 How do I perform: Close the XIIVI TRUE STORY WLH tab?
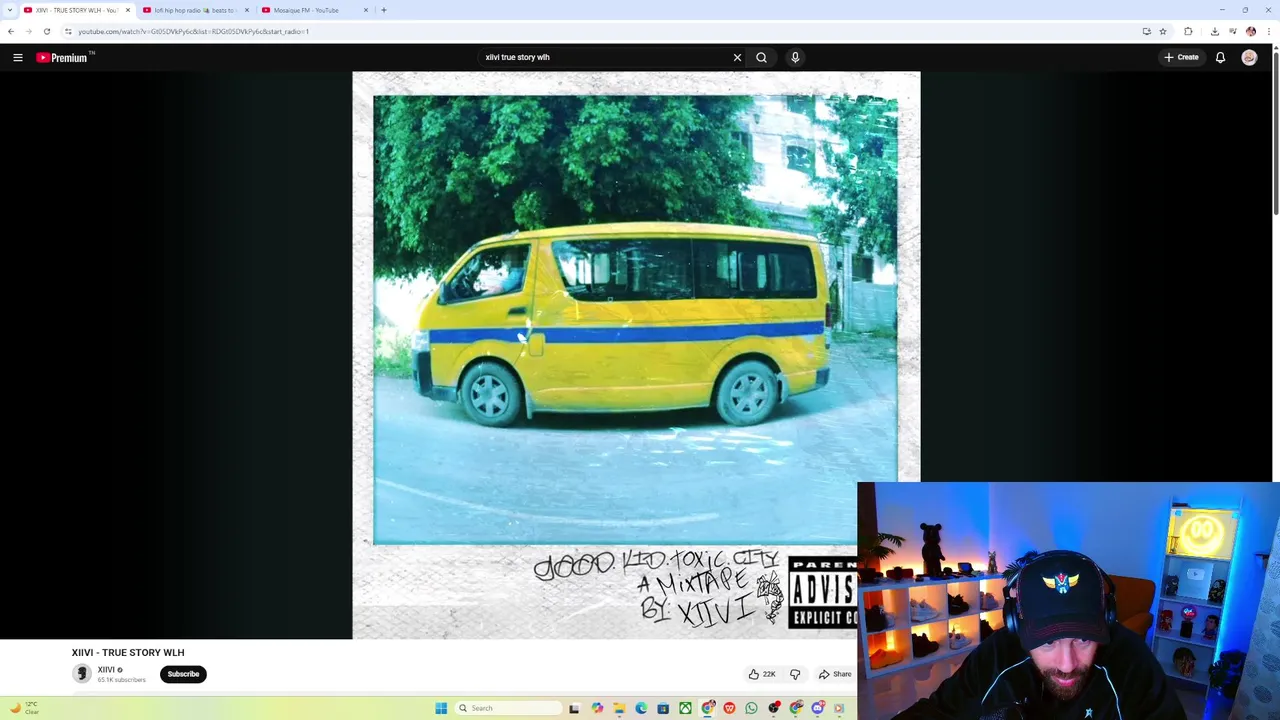click(128, 10)
